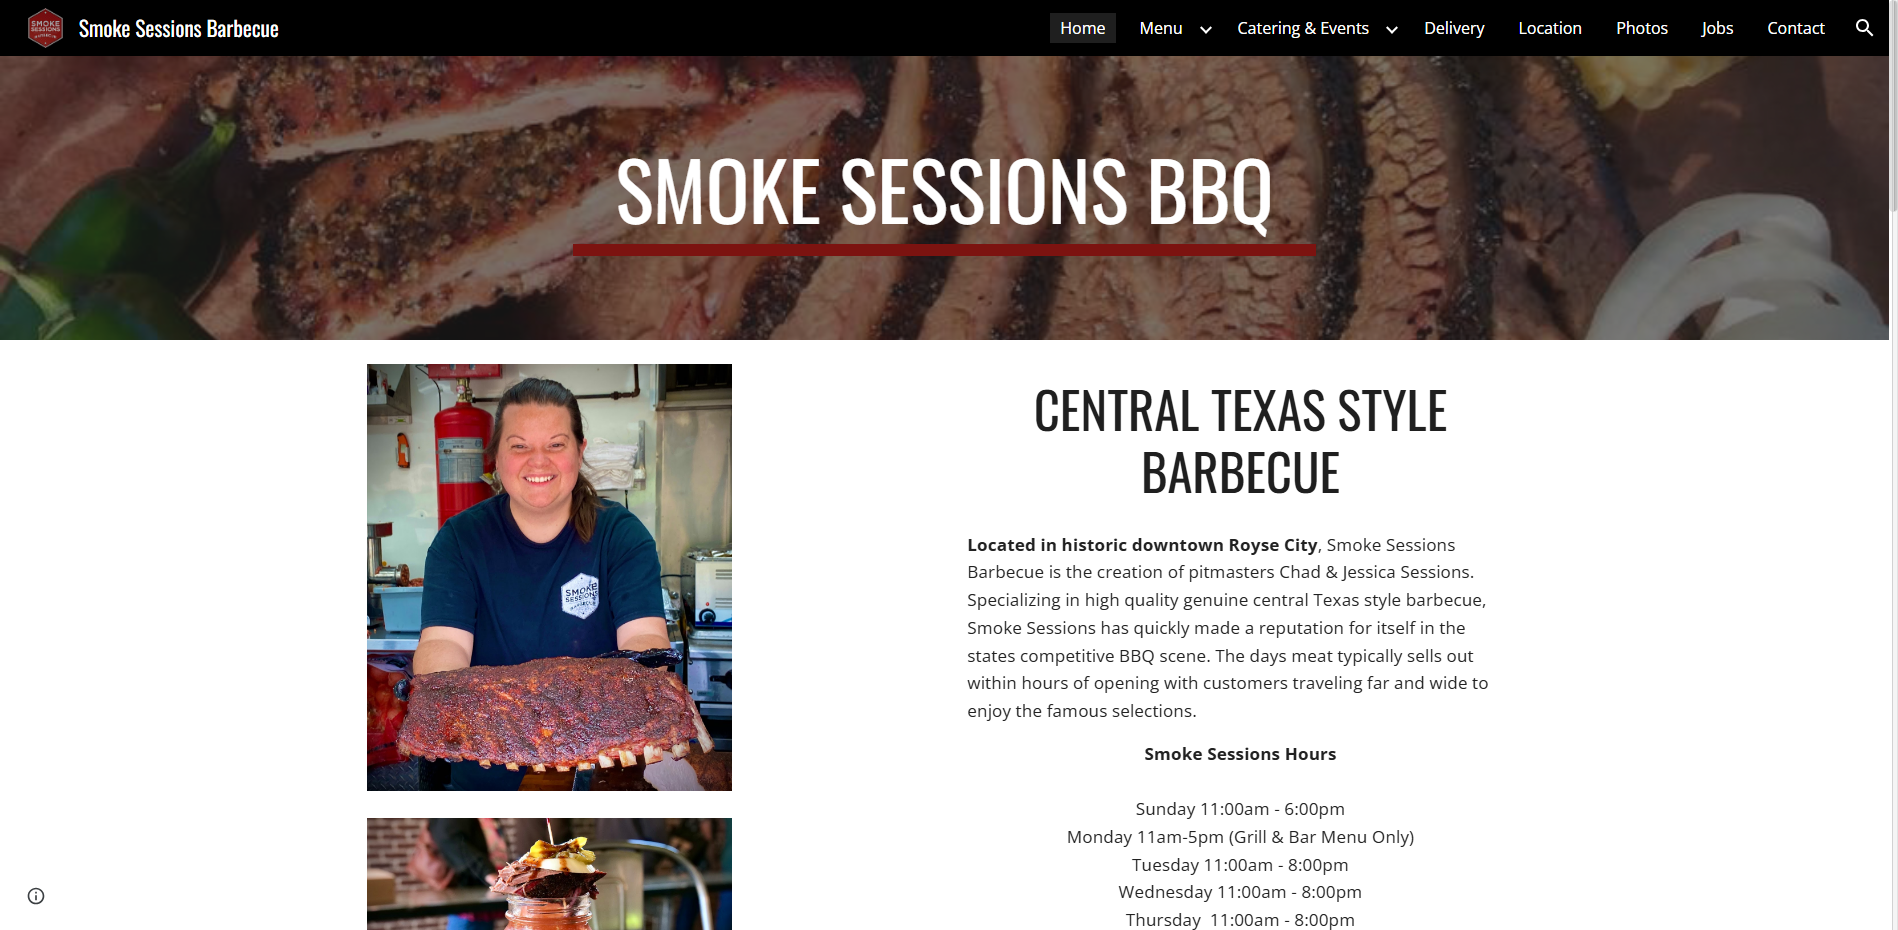Click the Smoke Sessions Barbecue site title
This screenshot has width=1898, height=930.
pos(179,29)
